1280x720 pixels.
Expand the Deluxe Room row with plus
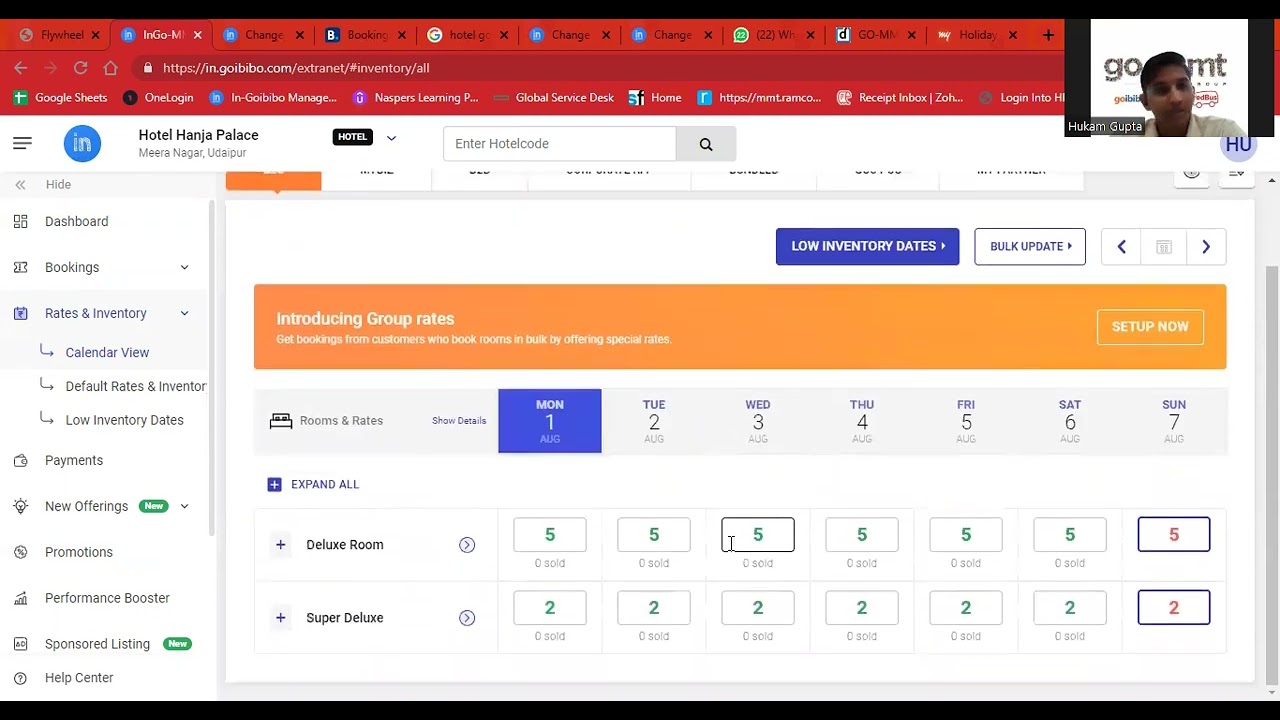(x=280, y=545)
